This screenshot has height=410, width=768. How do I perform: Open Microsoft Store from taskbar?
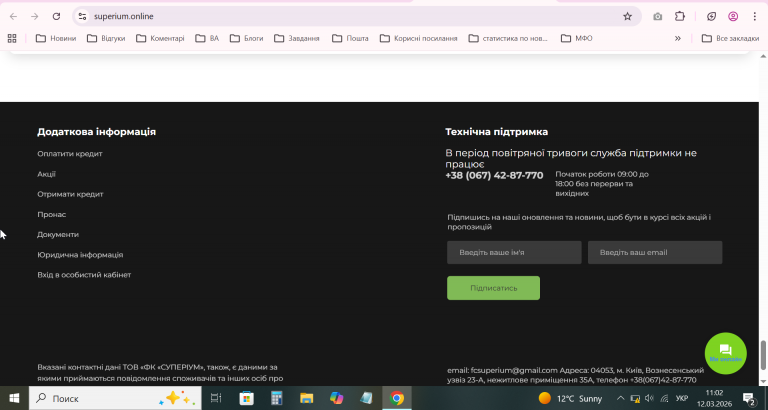click(x=246, y=398)
